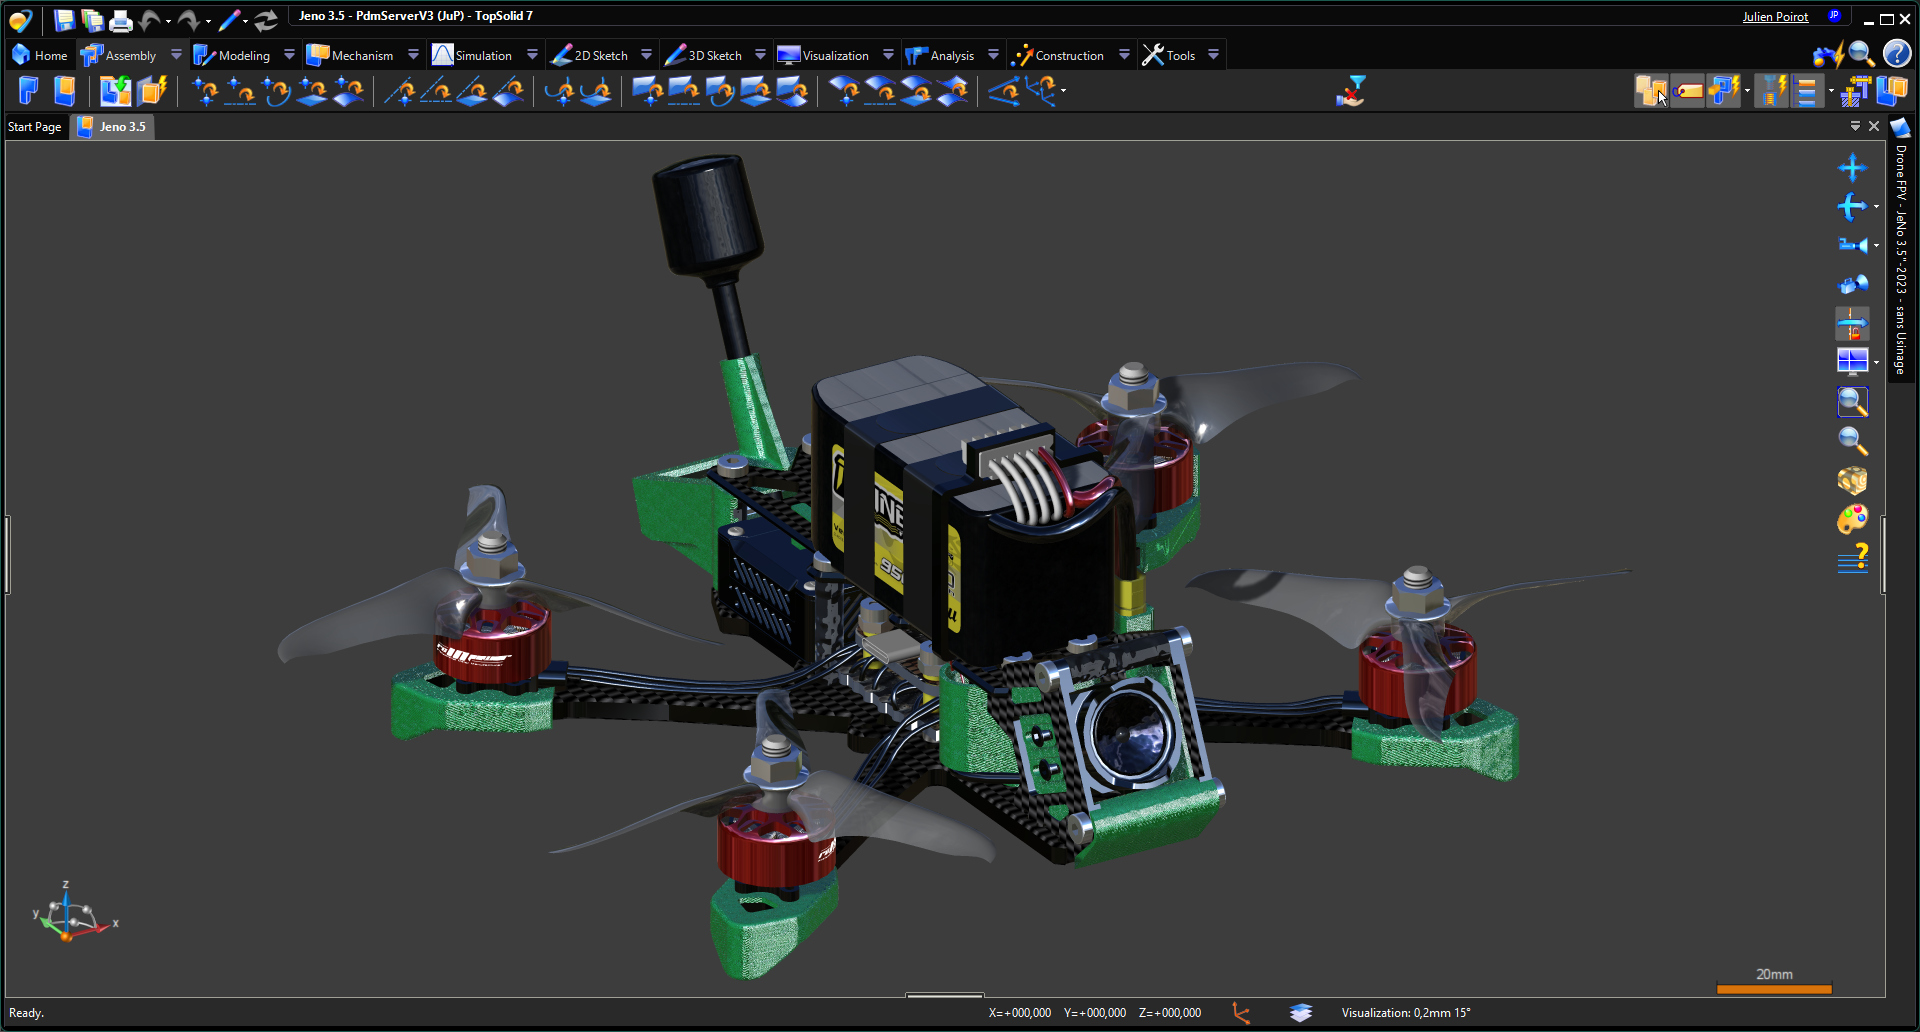Click the orange part with lightning icon
Screen dimensions: 1920x1032
pos(152,91)
